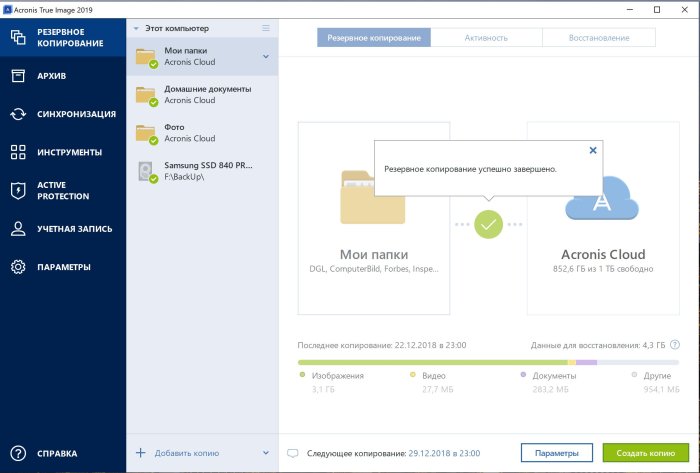Open Active Protection shield icon
Image resolution: width=700 pixels, height=473 pixels.
point(18,190)
